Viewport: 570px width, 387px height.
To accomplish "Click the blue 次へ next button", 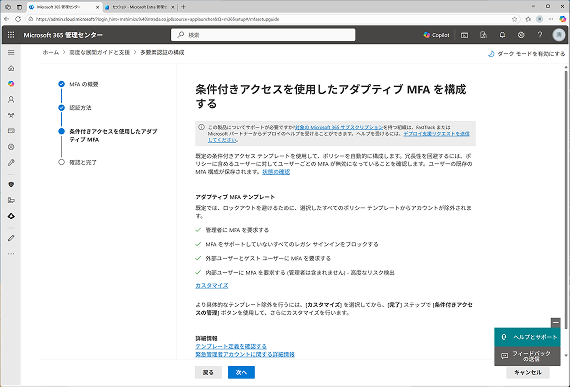I will [x=241, y=372].
